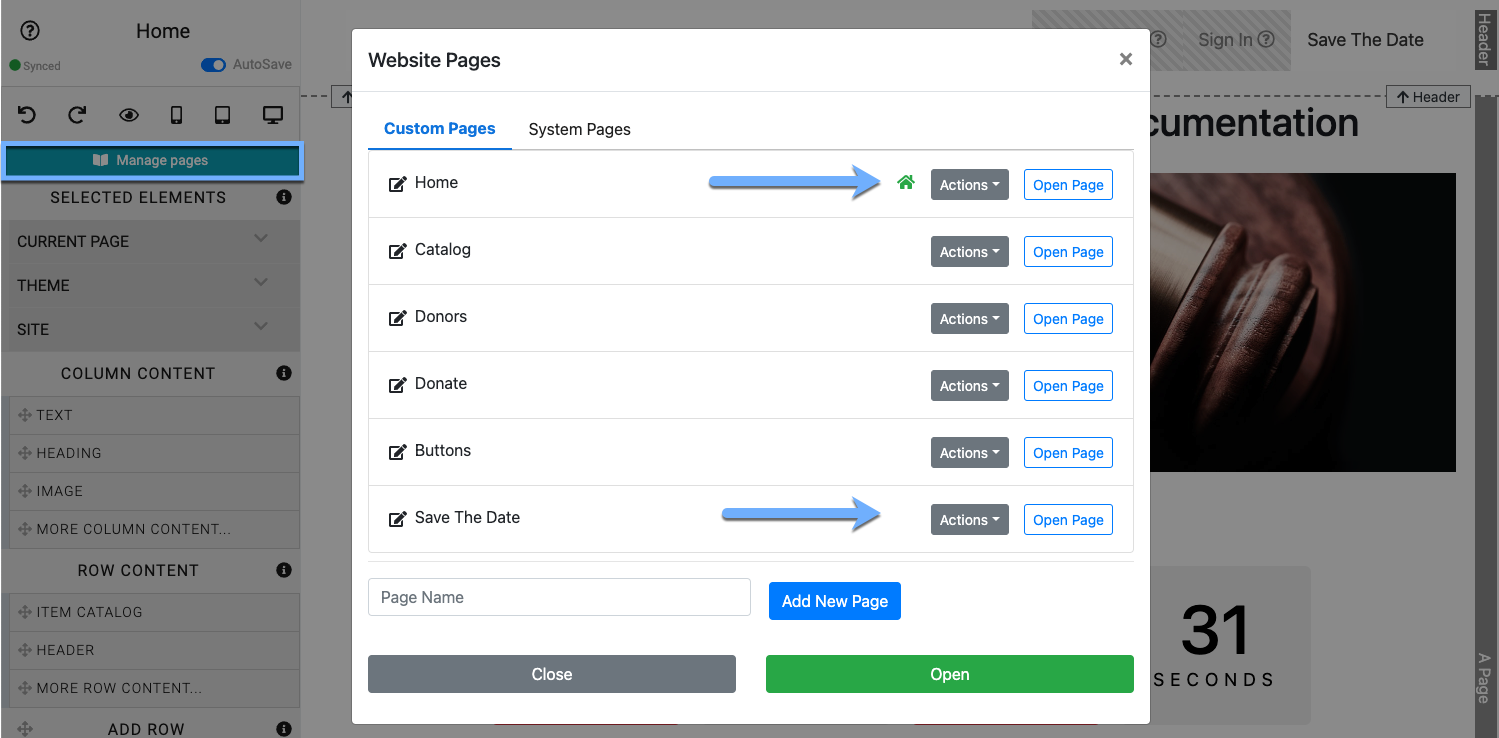Click the undo arrow icon
This screenshot has height=738, width=1499.
[x=27, y=115]
